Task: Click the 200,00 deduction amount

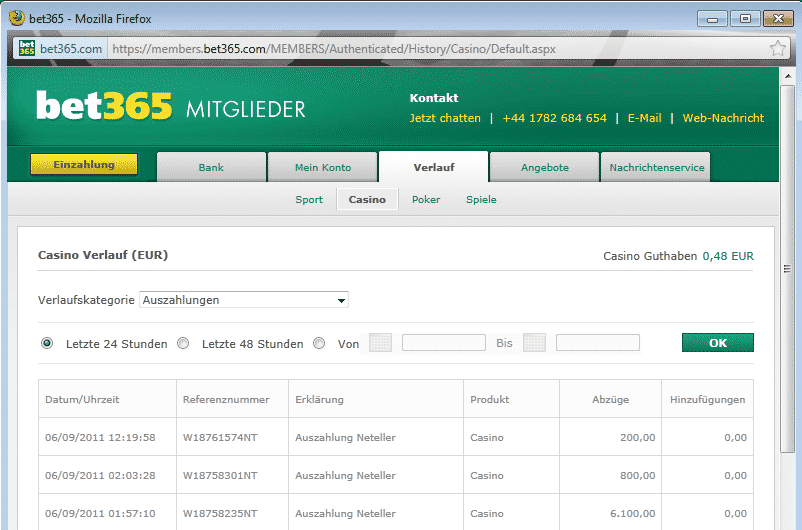Action: (x=637, y=437)
